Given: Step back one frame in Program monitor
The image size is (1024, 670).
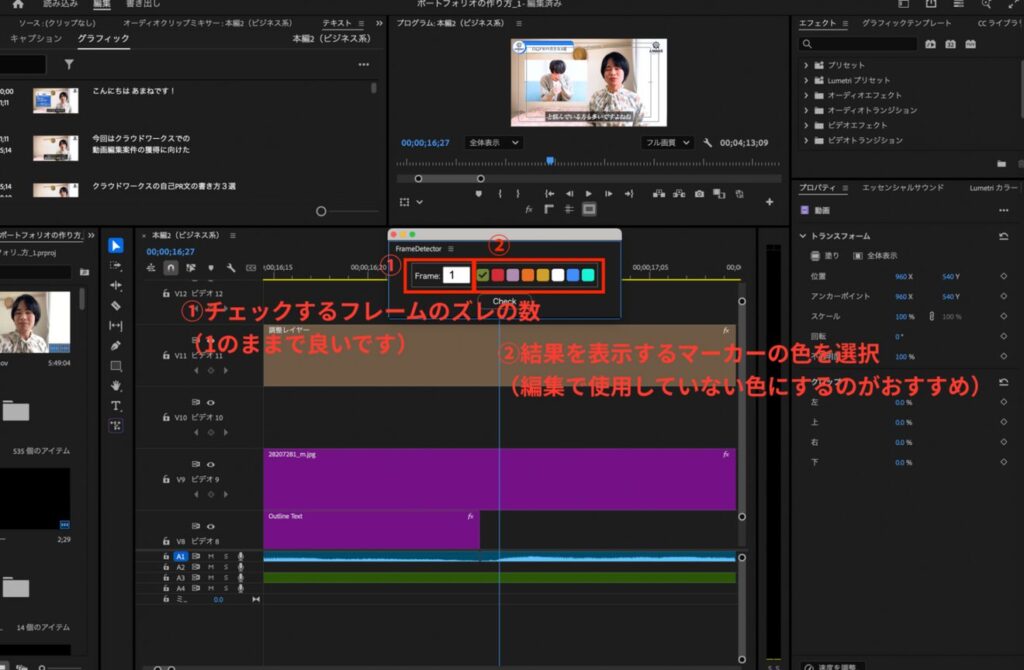Looking at the screenshot, I should (x=569, y=194).
